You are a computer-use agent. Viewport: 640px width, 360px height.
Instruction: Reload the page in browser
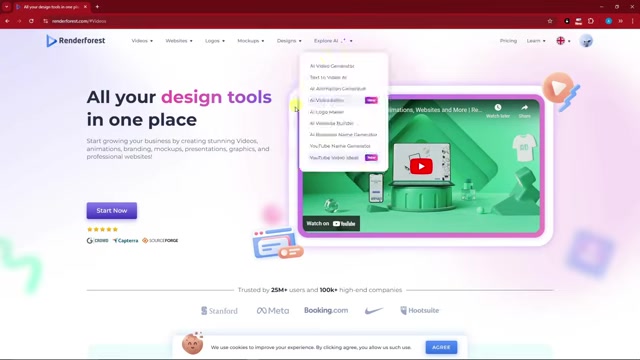point(31,21)
